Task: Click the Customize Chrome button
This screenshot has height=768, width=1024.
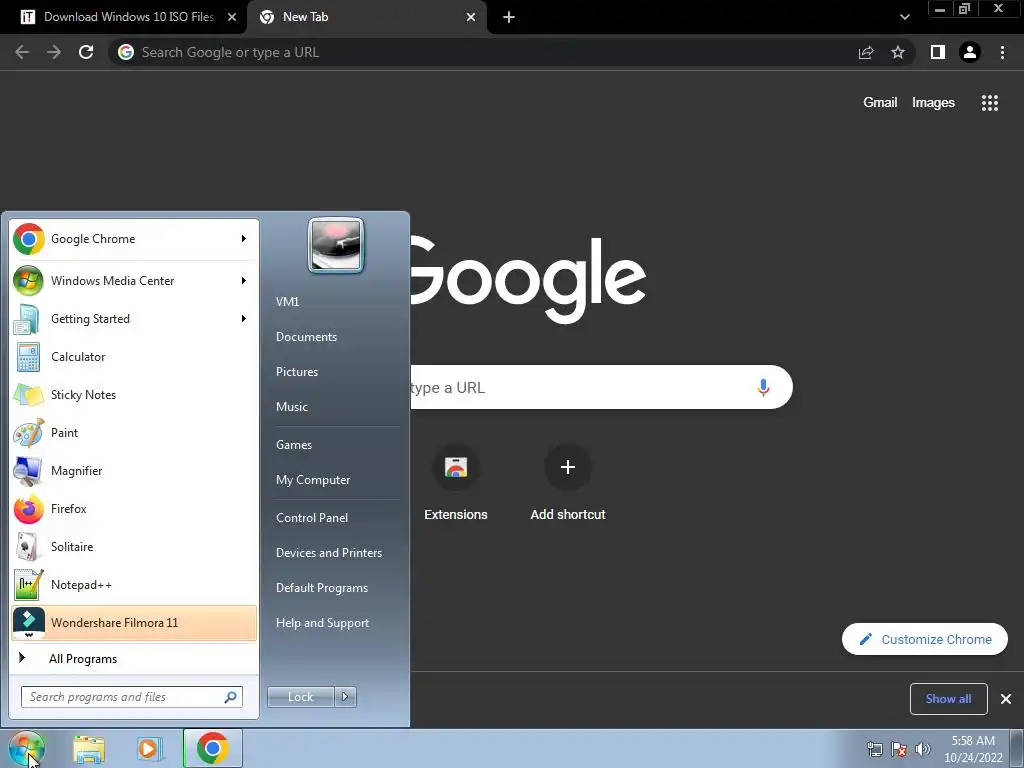Action: click(x=925, y=639)
